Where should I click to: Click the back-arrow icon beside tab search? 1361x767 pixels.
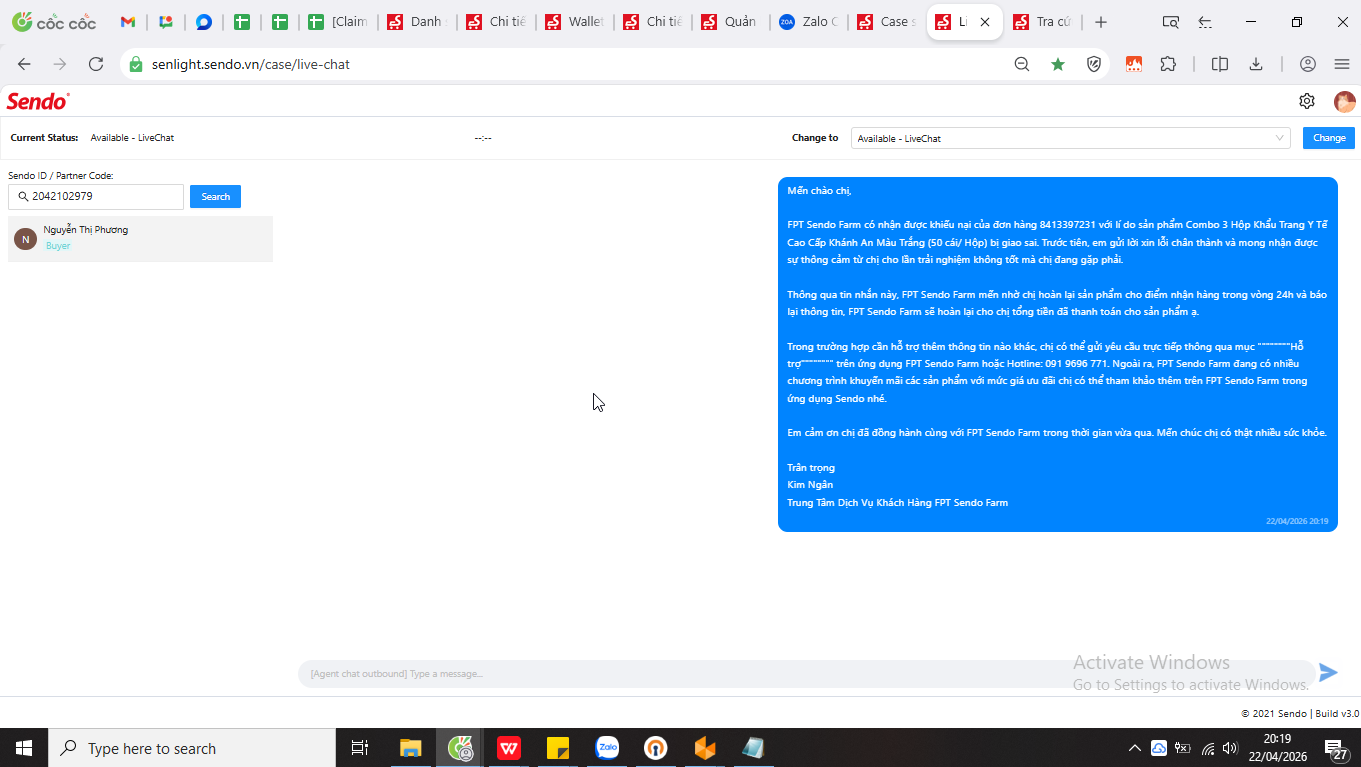click(1205, 22)
